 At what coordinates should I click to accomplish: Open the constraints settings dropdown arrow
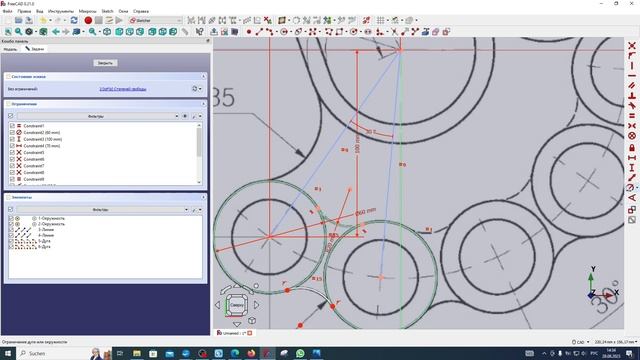pyautogui.click(x=200, y=116)
